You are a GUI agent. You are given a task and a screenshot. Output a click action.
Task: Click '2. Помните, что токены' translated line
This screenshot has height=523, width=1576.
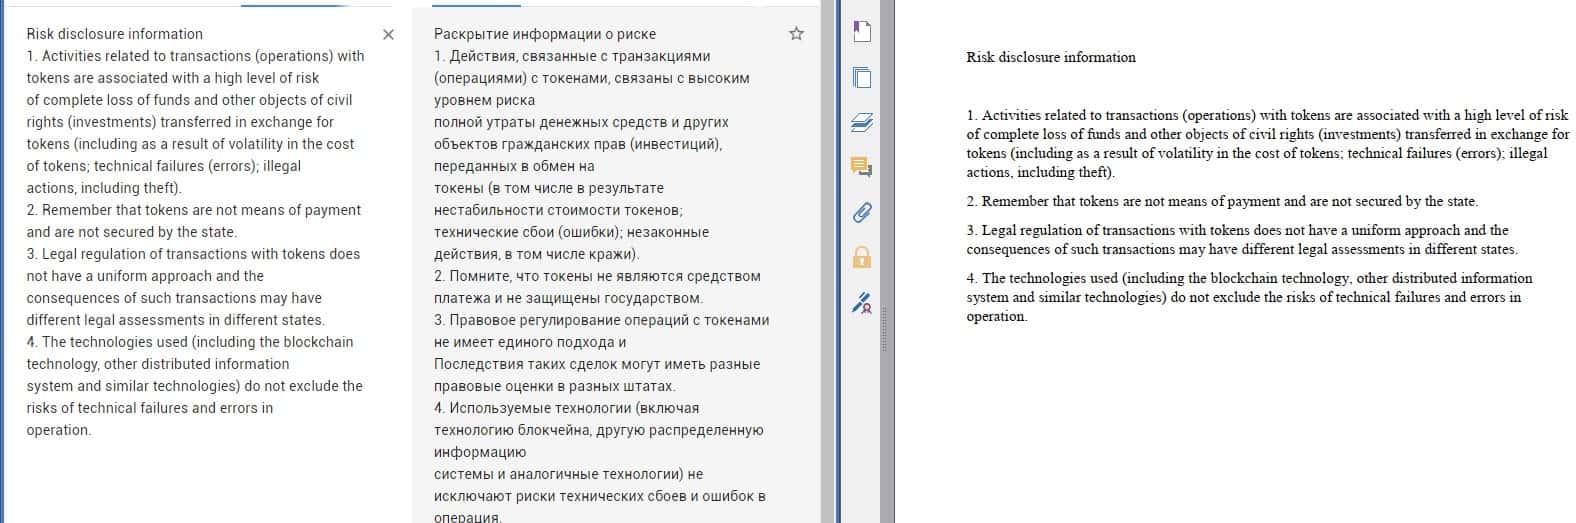(597, 276)
